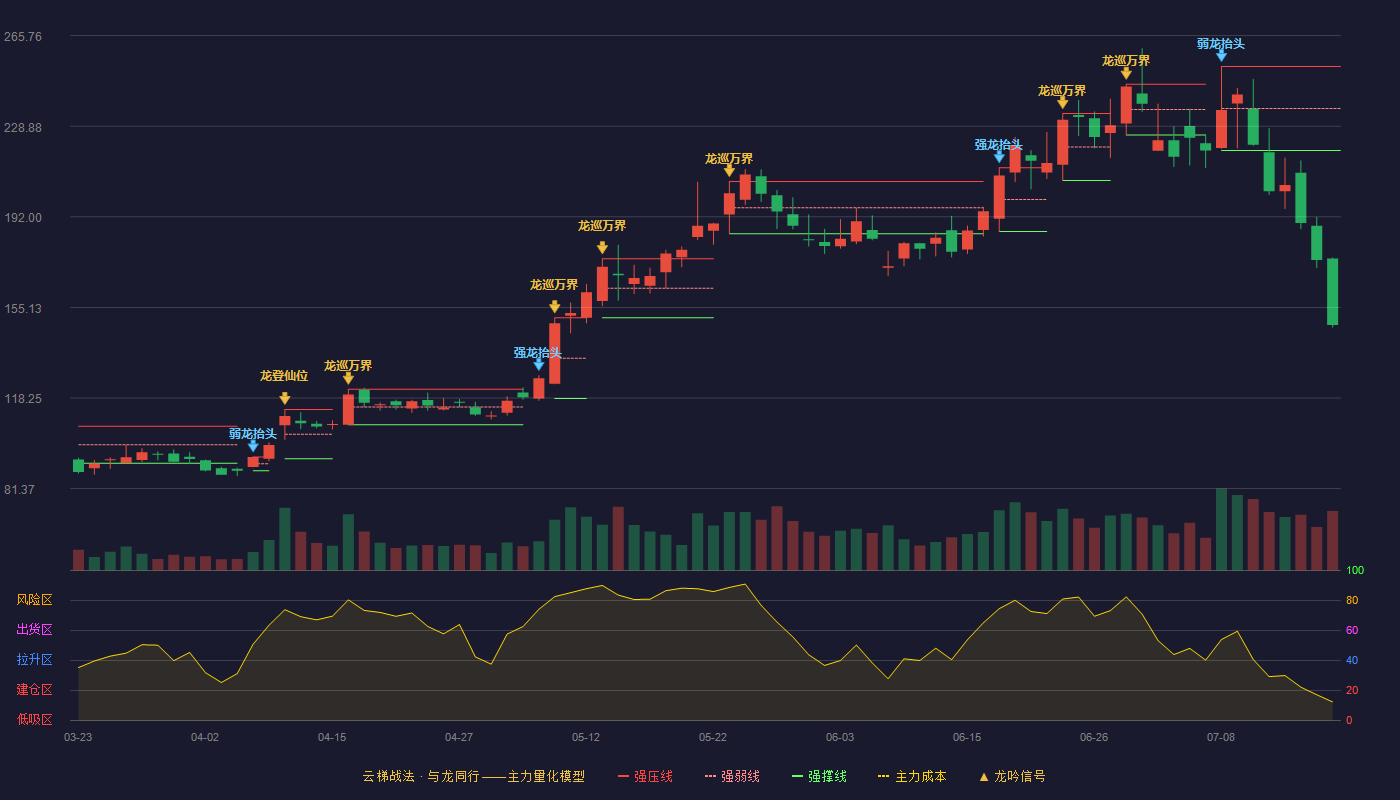Click the 04-27 date axis label
This screenshot has width=1400, height=800.
459,737
